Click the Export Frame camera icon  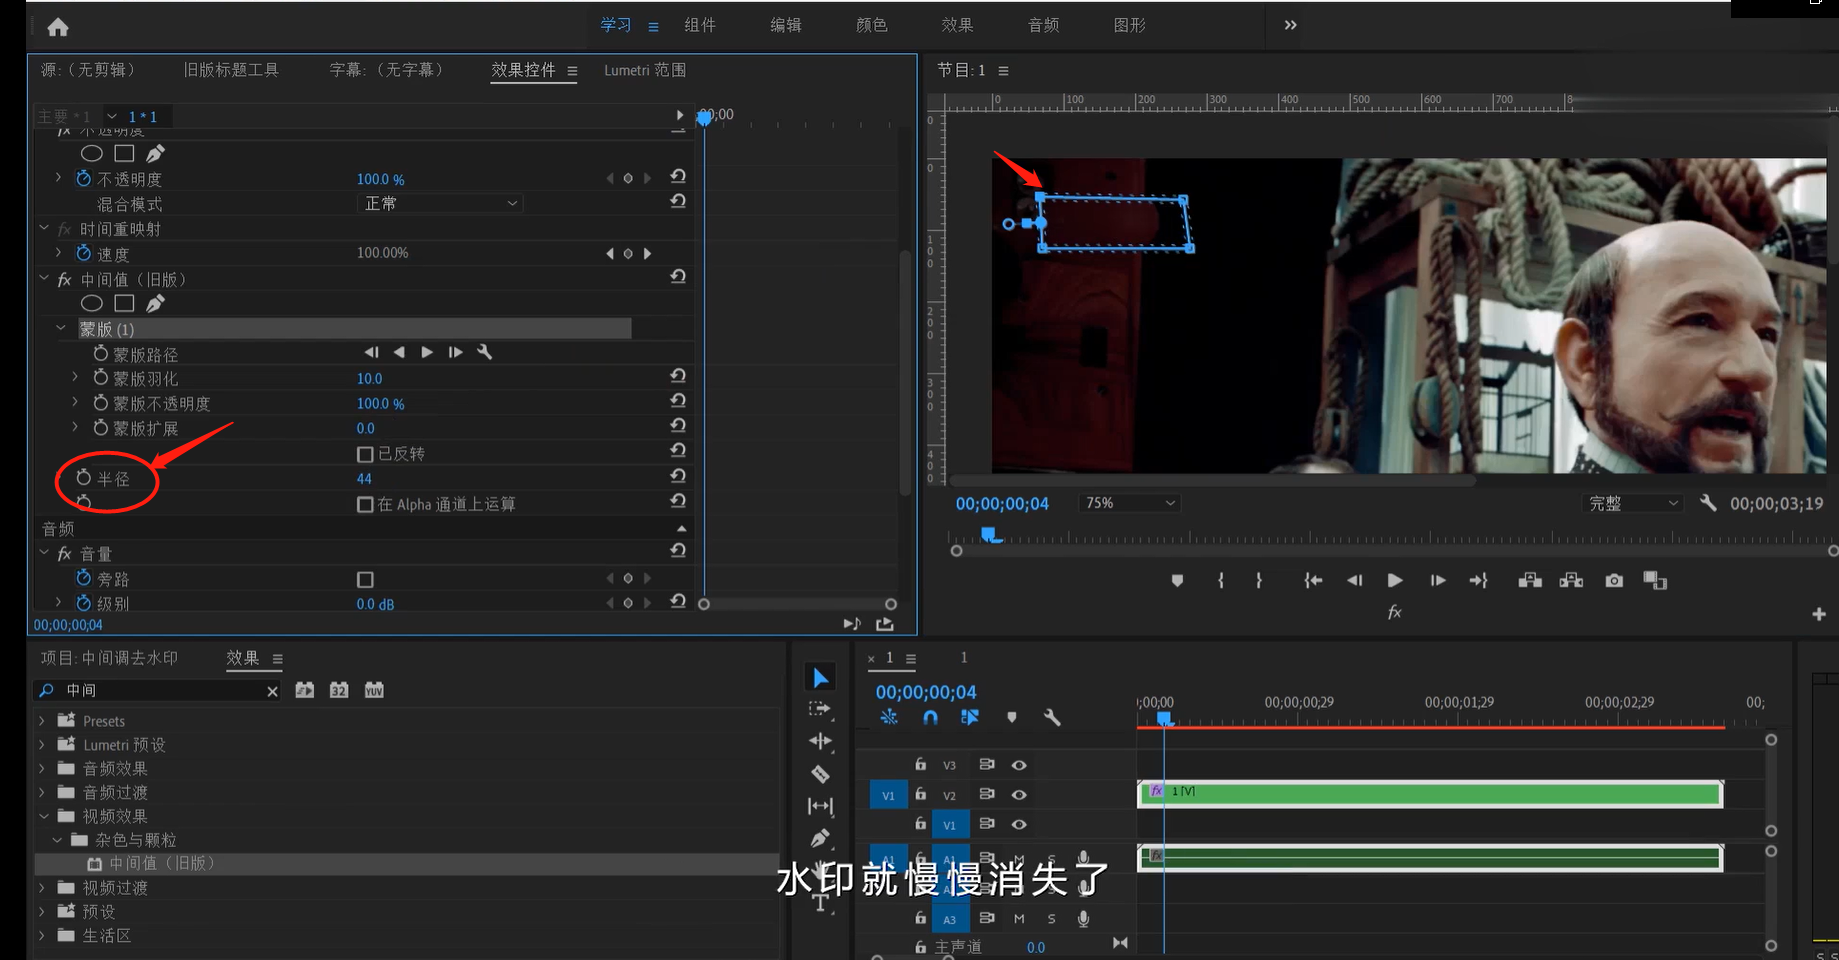coord(1614,581)
